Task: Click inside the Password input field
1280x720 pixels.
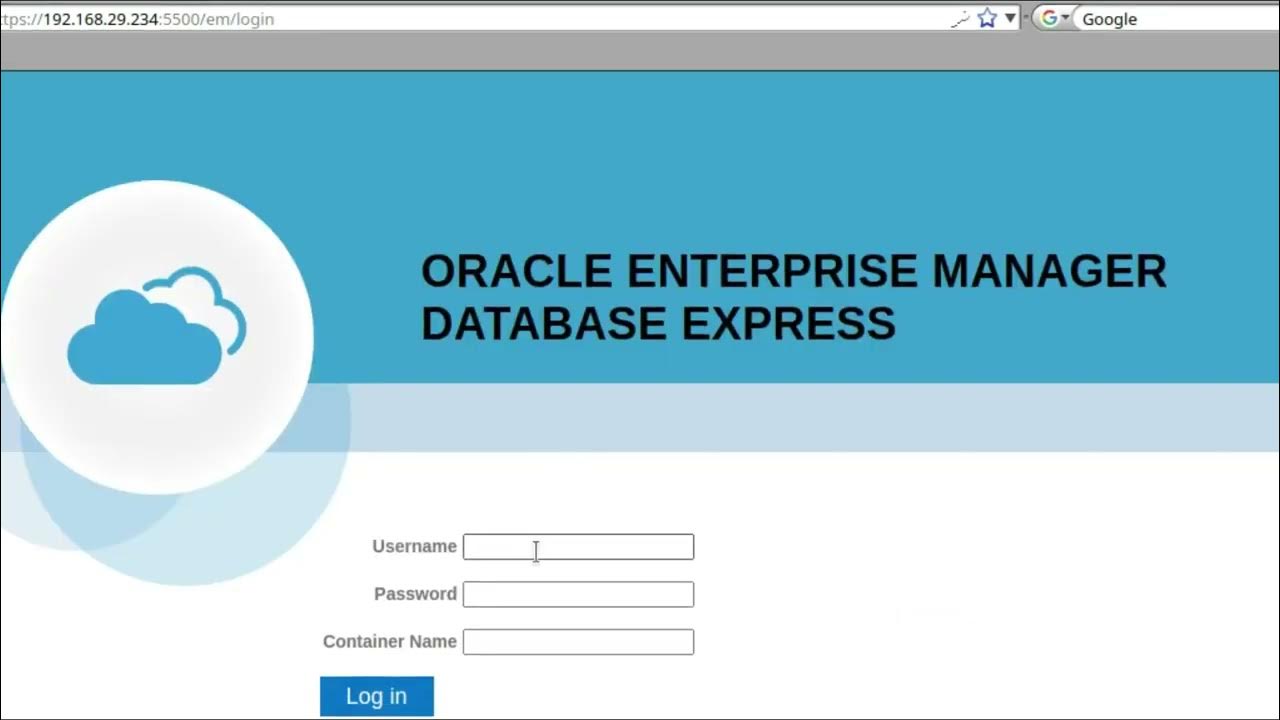Action: tap(578, 594)
